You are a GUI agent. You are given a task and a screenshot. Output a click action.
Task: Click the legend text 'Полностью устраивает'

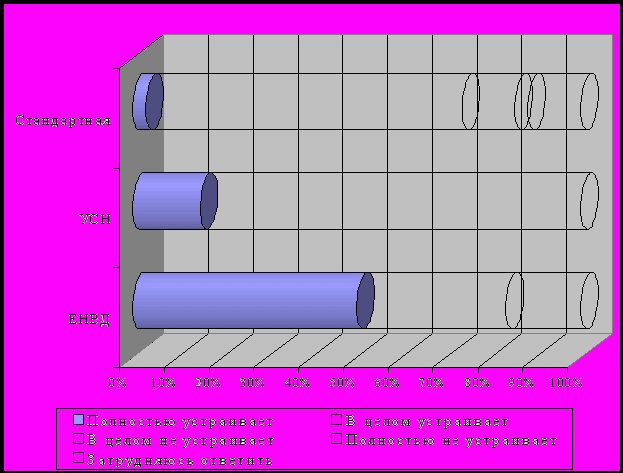click(180, 421)
